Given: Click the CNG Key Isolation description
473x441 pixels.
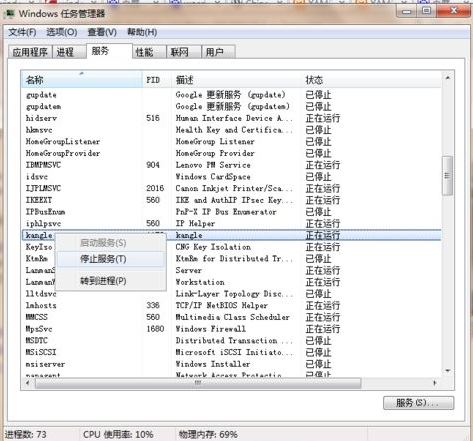Looking at the screenshot, I should tap(213, 247).
